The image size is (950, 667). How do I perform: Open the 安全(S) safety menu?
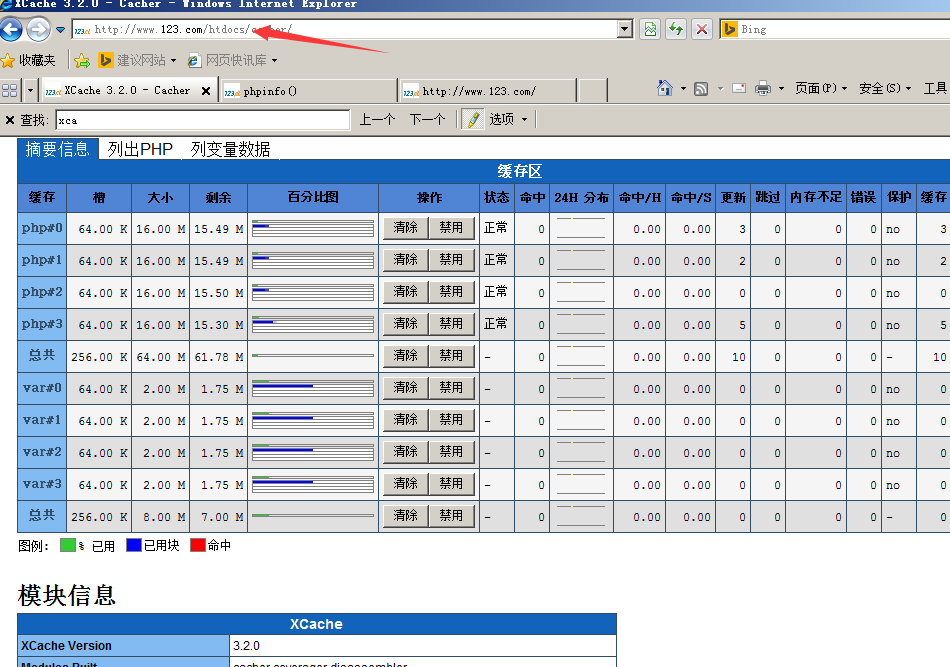click(885, 88)
